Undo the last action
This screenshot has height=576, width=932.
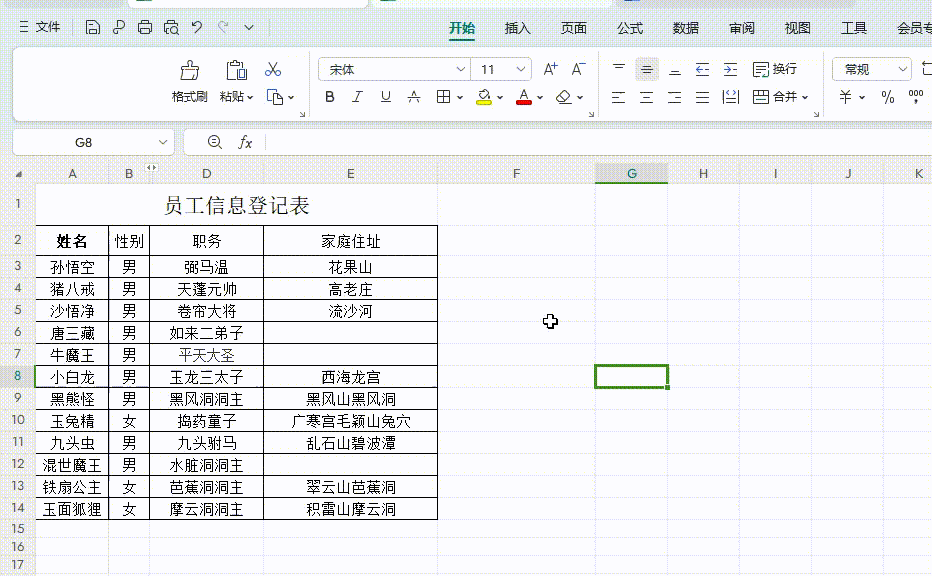pyautogui.click(x=197, y=27)
